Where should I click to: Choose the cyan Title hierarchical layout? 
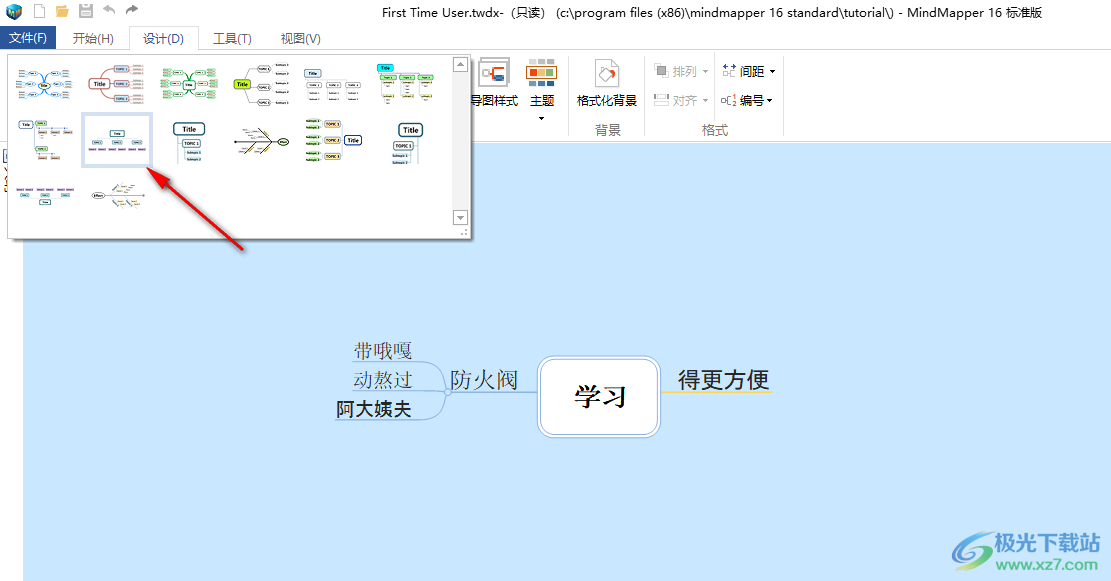pyautogui.click(x=406, y=84)
